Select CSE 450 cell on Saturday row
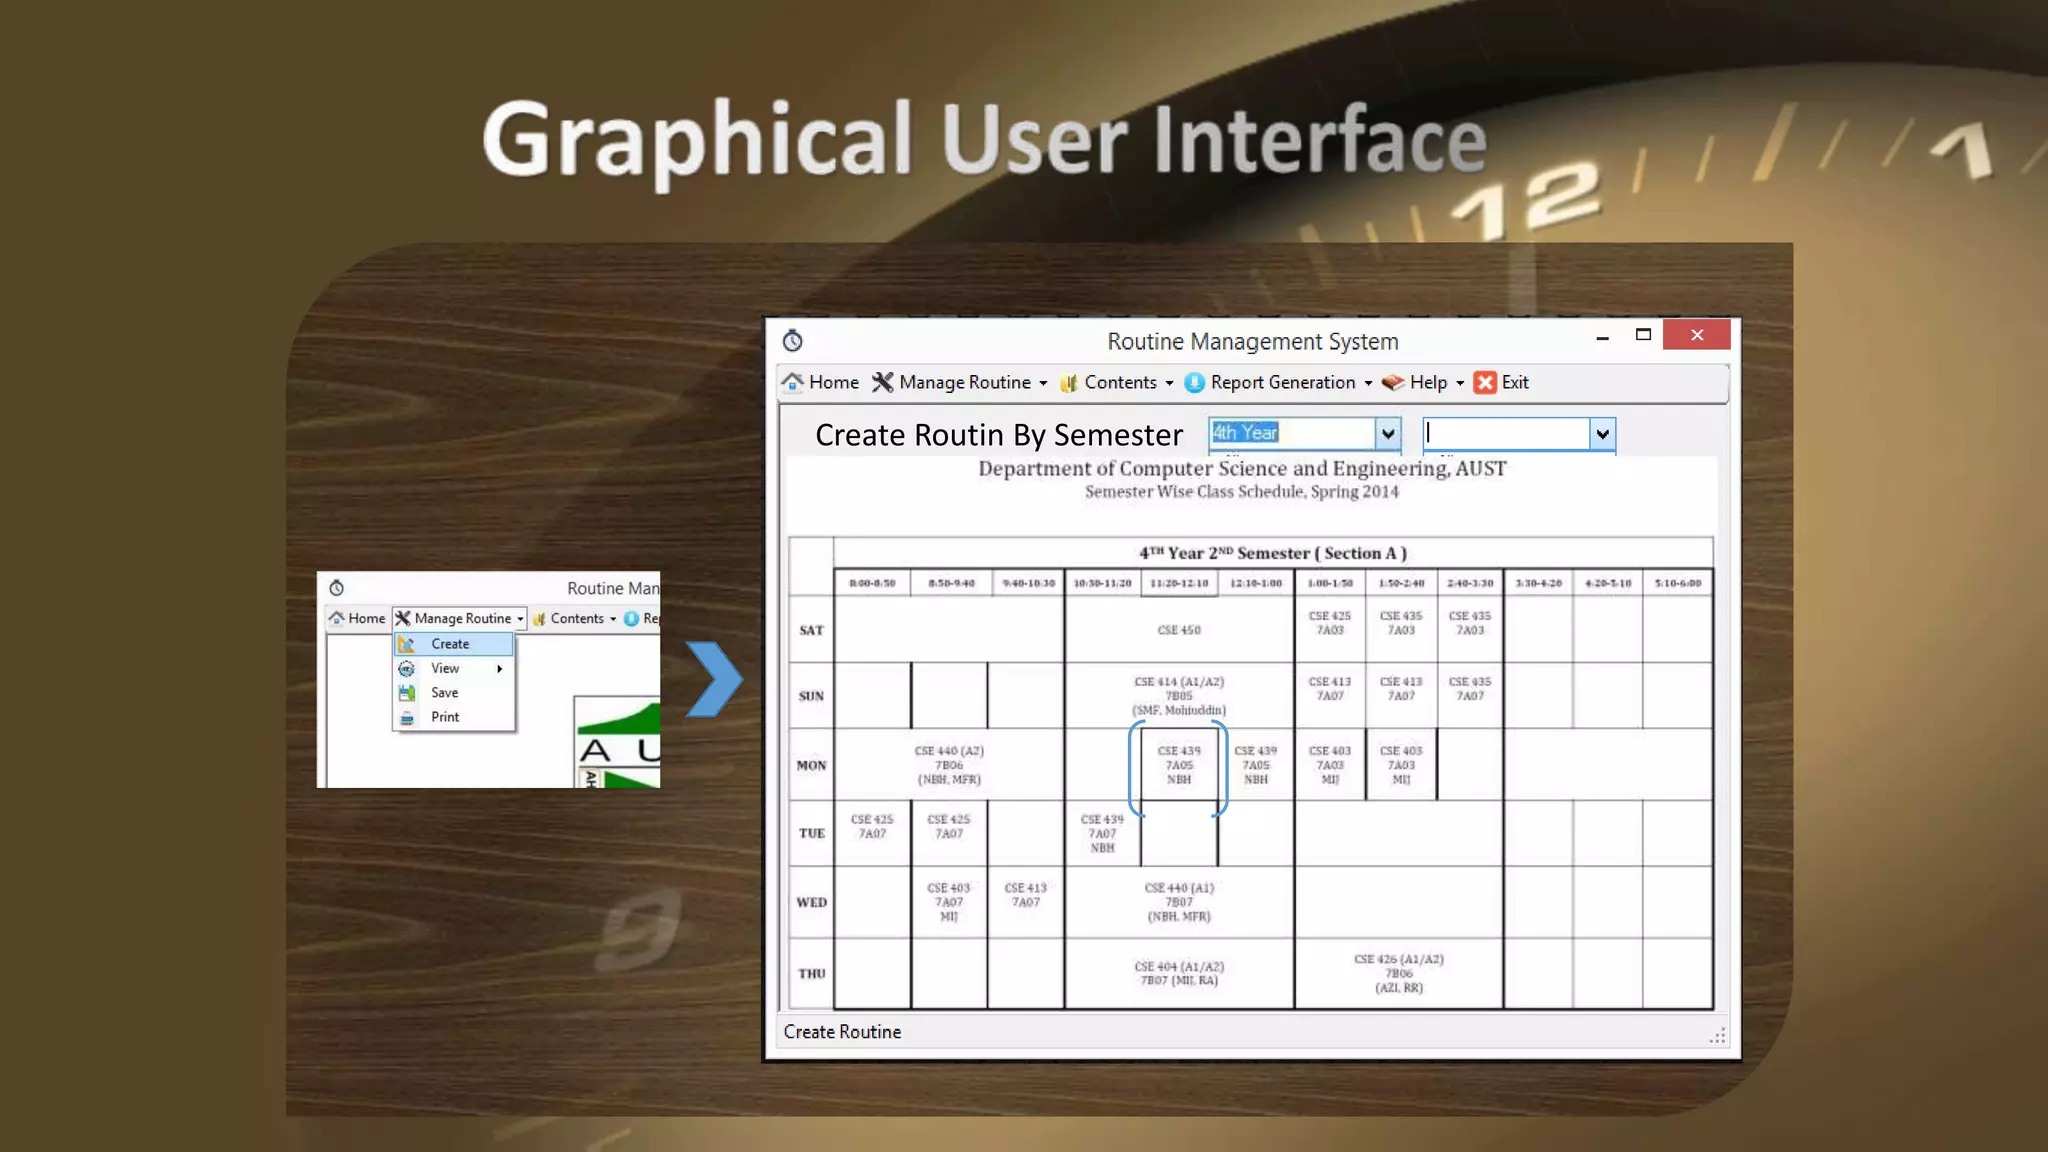Screen dimensions: 2048x1152 [1179, 630]
